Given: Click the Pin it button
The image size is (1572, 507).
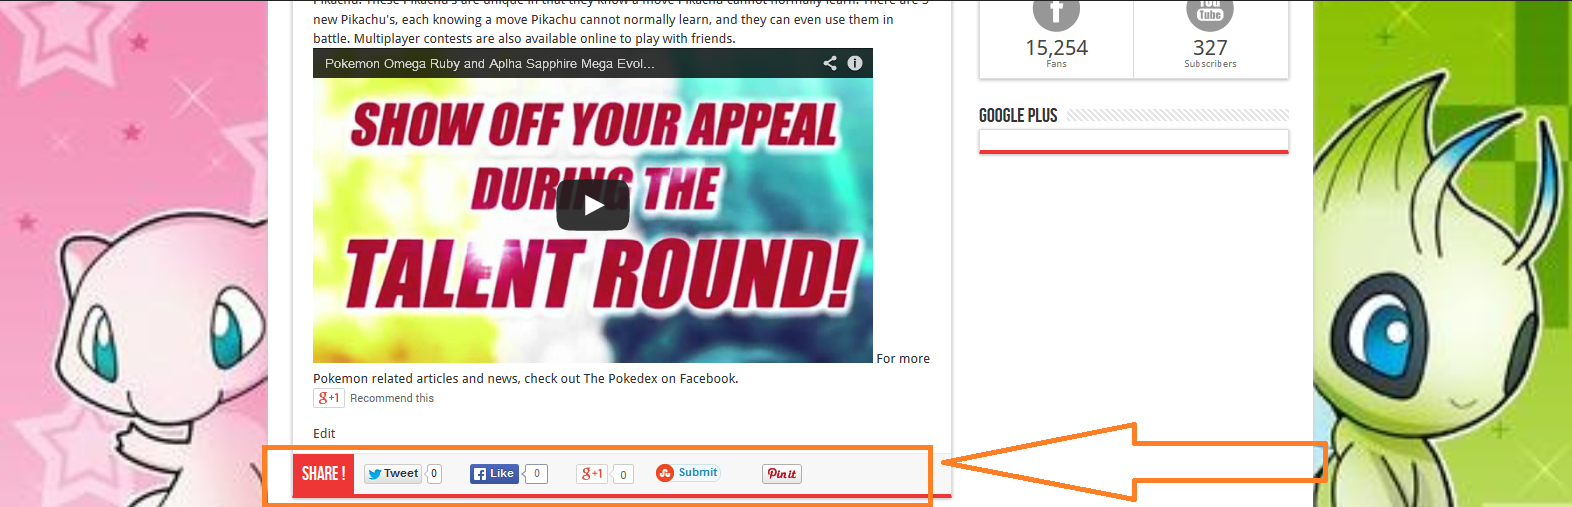Looking at the screenshot, I should [782, 474].
